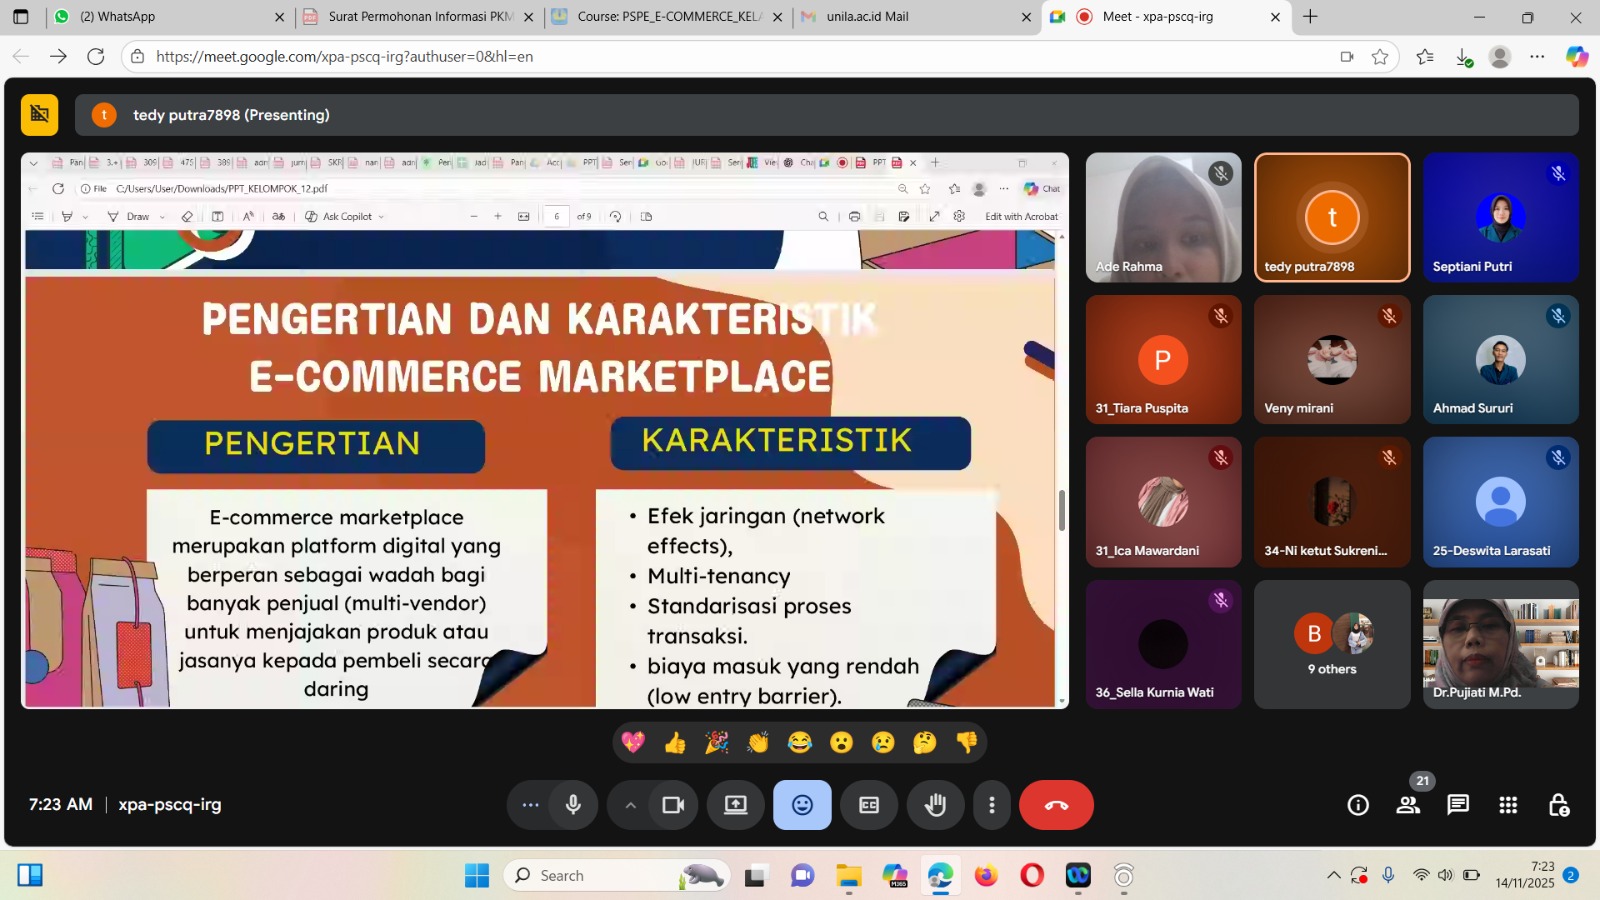Open the emoji reactions panel
This screenshot has width=1600, height=900.
point(802,805)
